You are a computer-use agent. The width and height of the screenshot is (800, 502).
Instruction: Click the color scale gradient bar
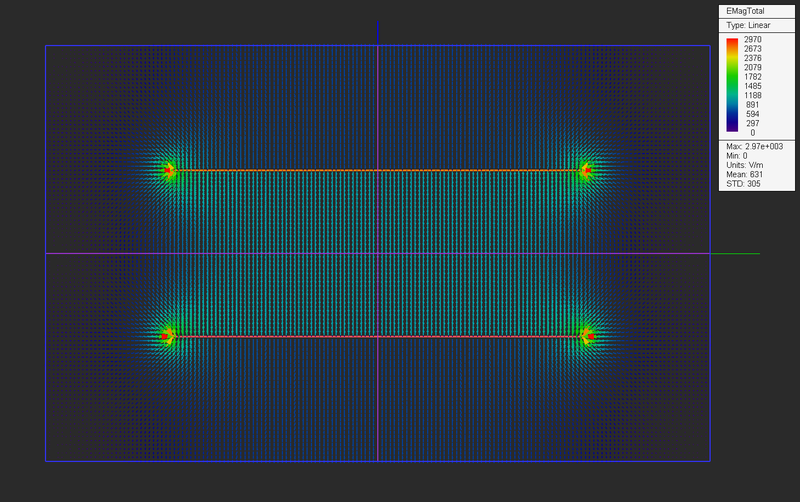click(x=732, y=85)
